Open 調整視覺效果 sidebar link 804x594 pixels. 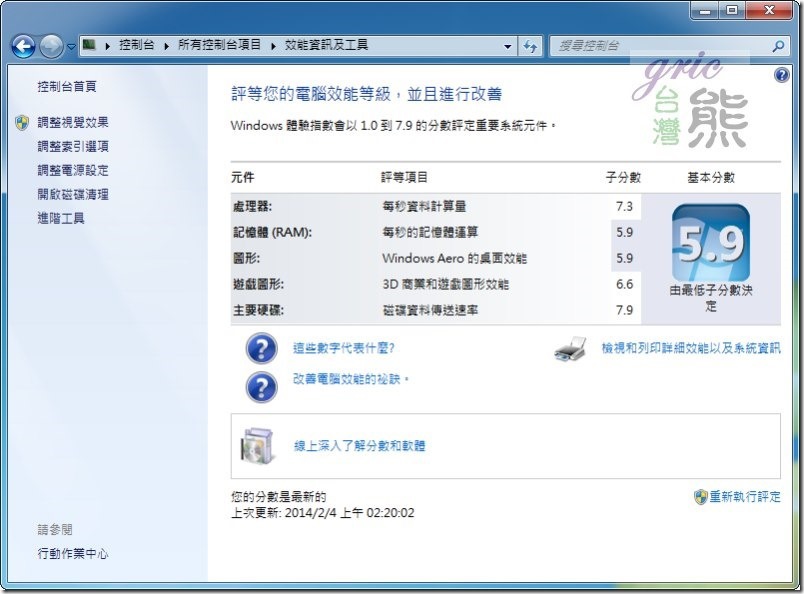point(73,122)
